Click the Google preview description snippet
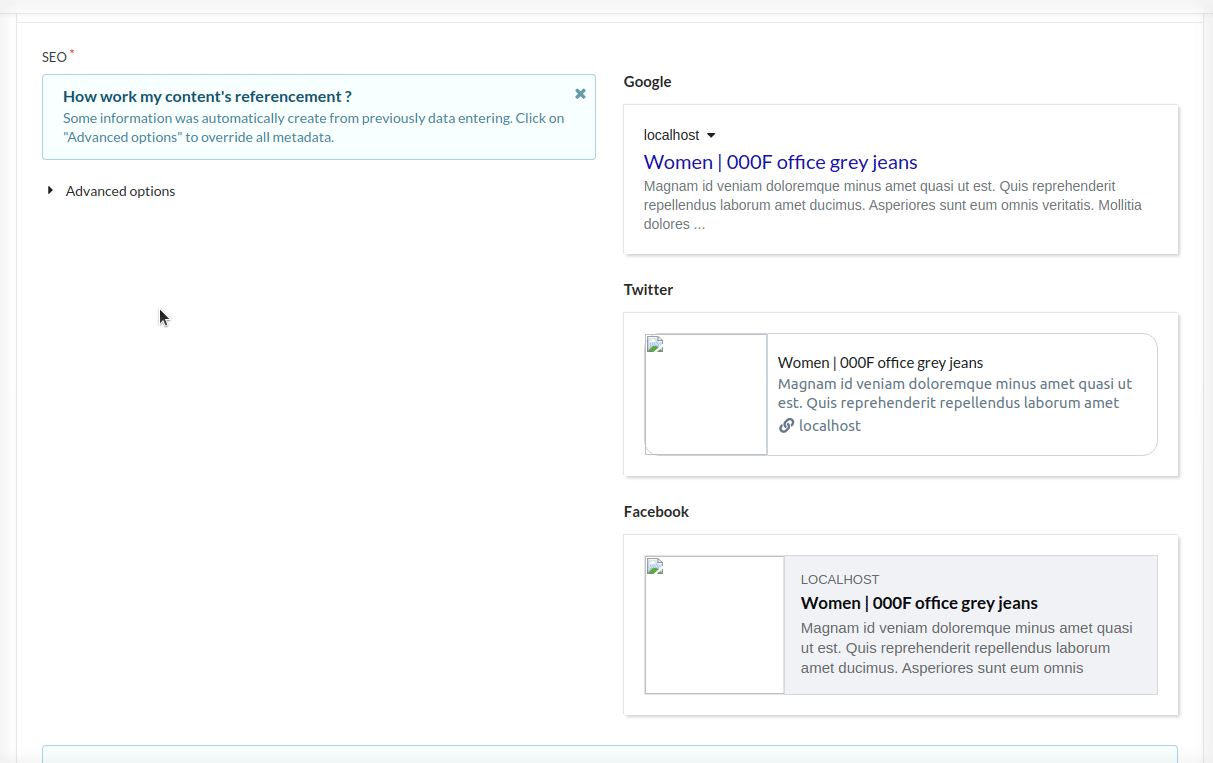Viewport: 1213px width, 763px height. click(x=892, y=205)
